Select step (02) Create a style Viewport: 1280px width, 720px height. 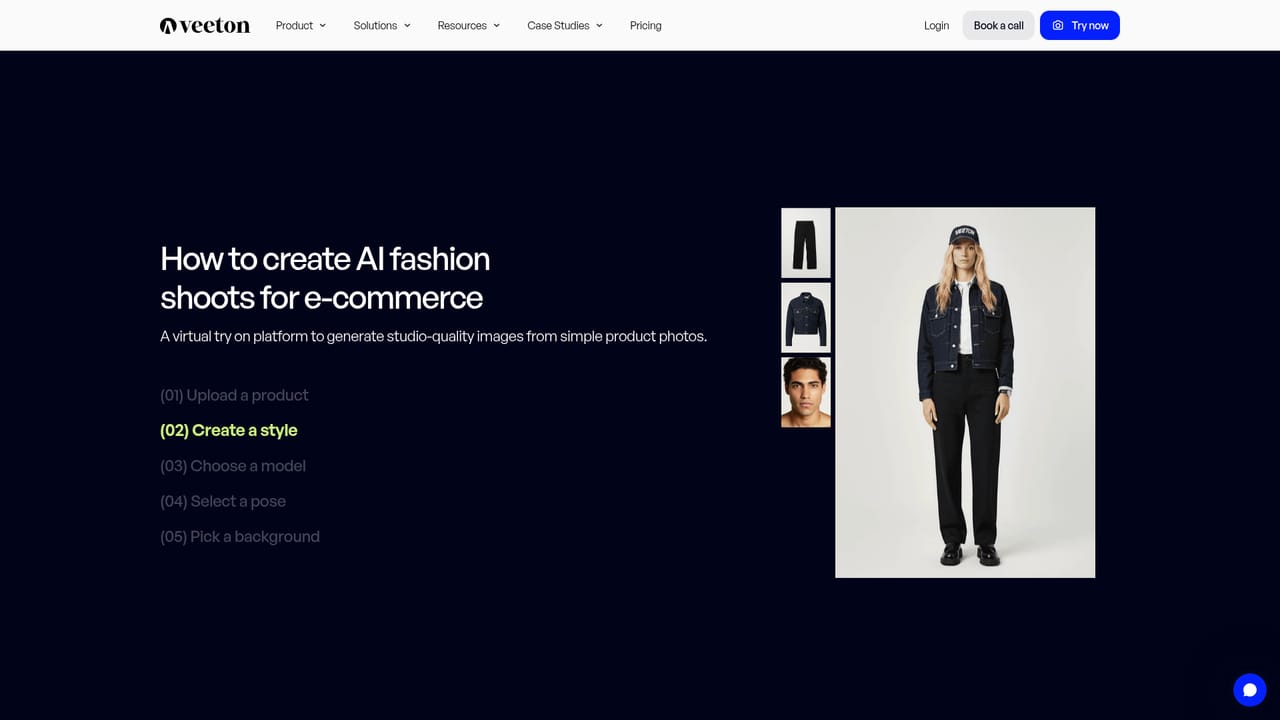click(229, 430)
